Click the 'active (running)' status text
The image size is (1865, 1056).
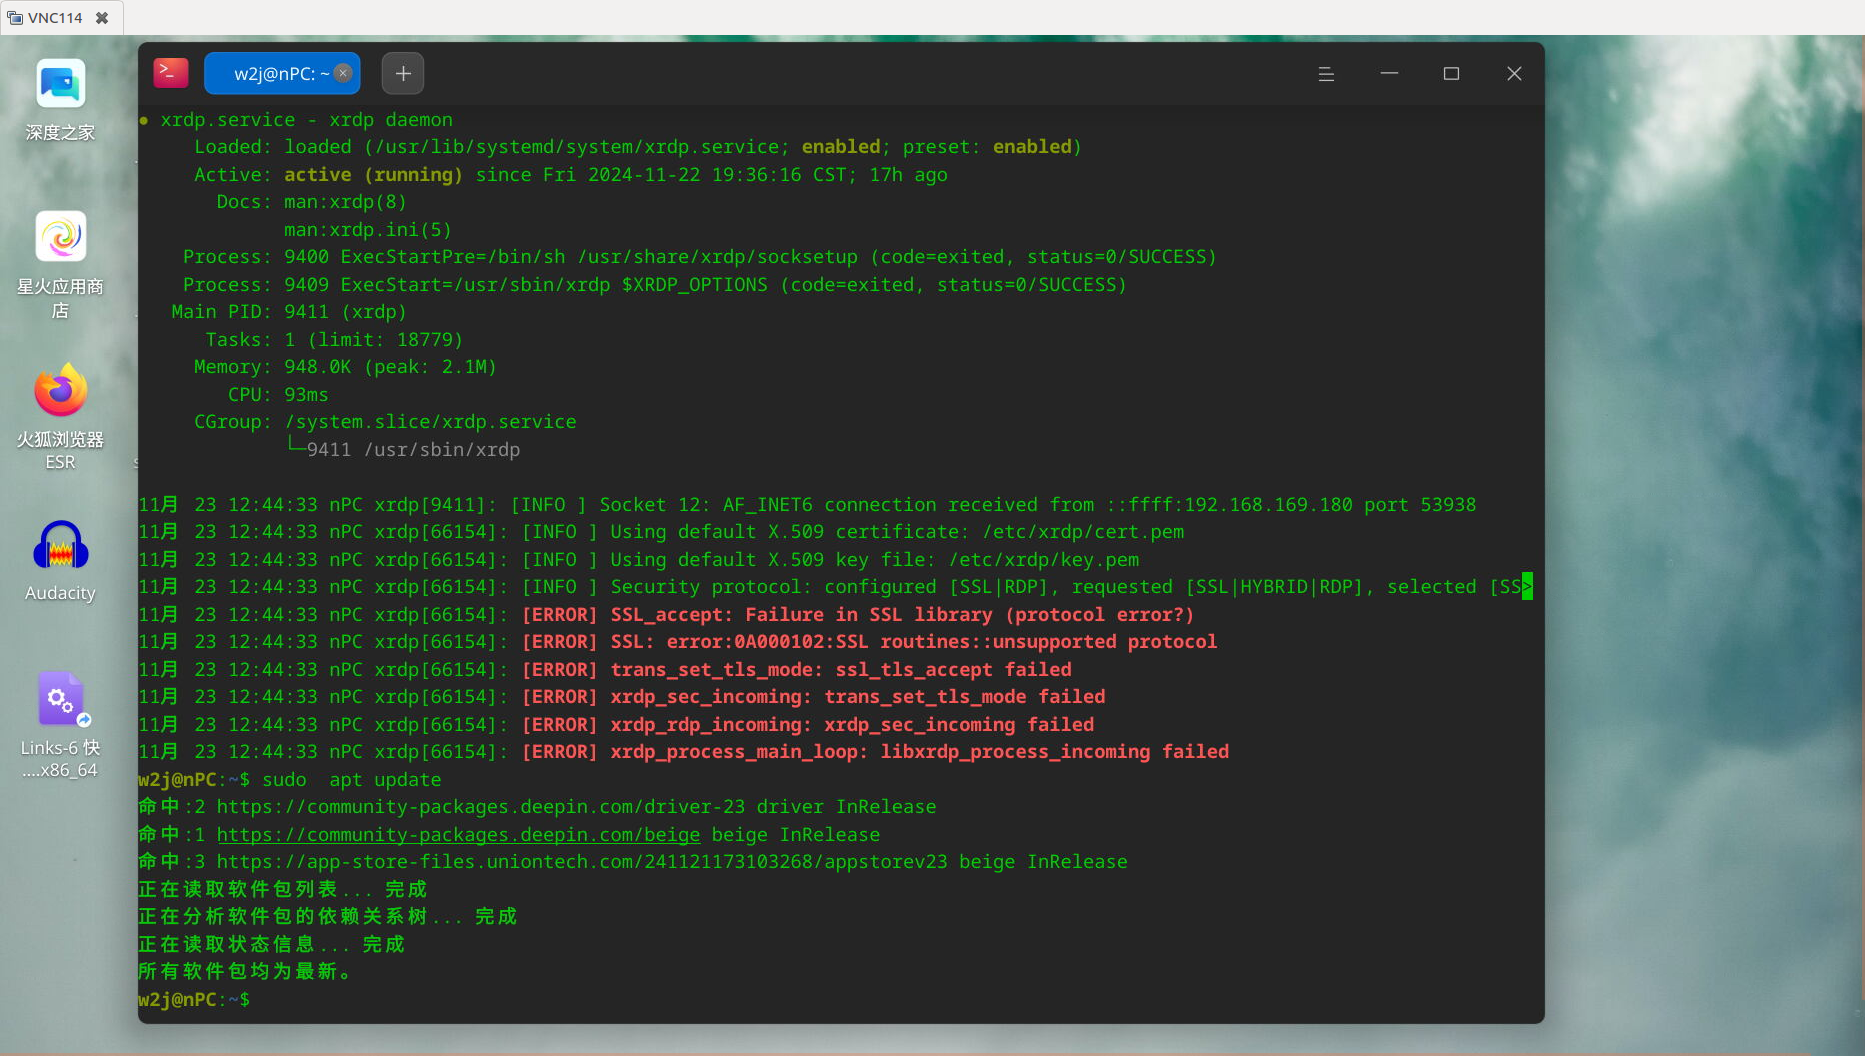coord(373,174)
